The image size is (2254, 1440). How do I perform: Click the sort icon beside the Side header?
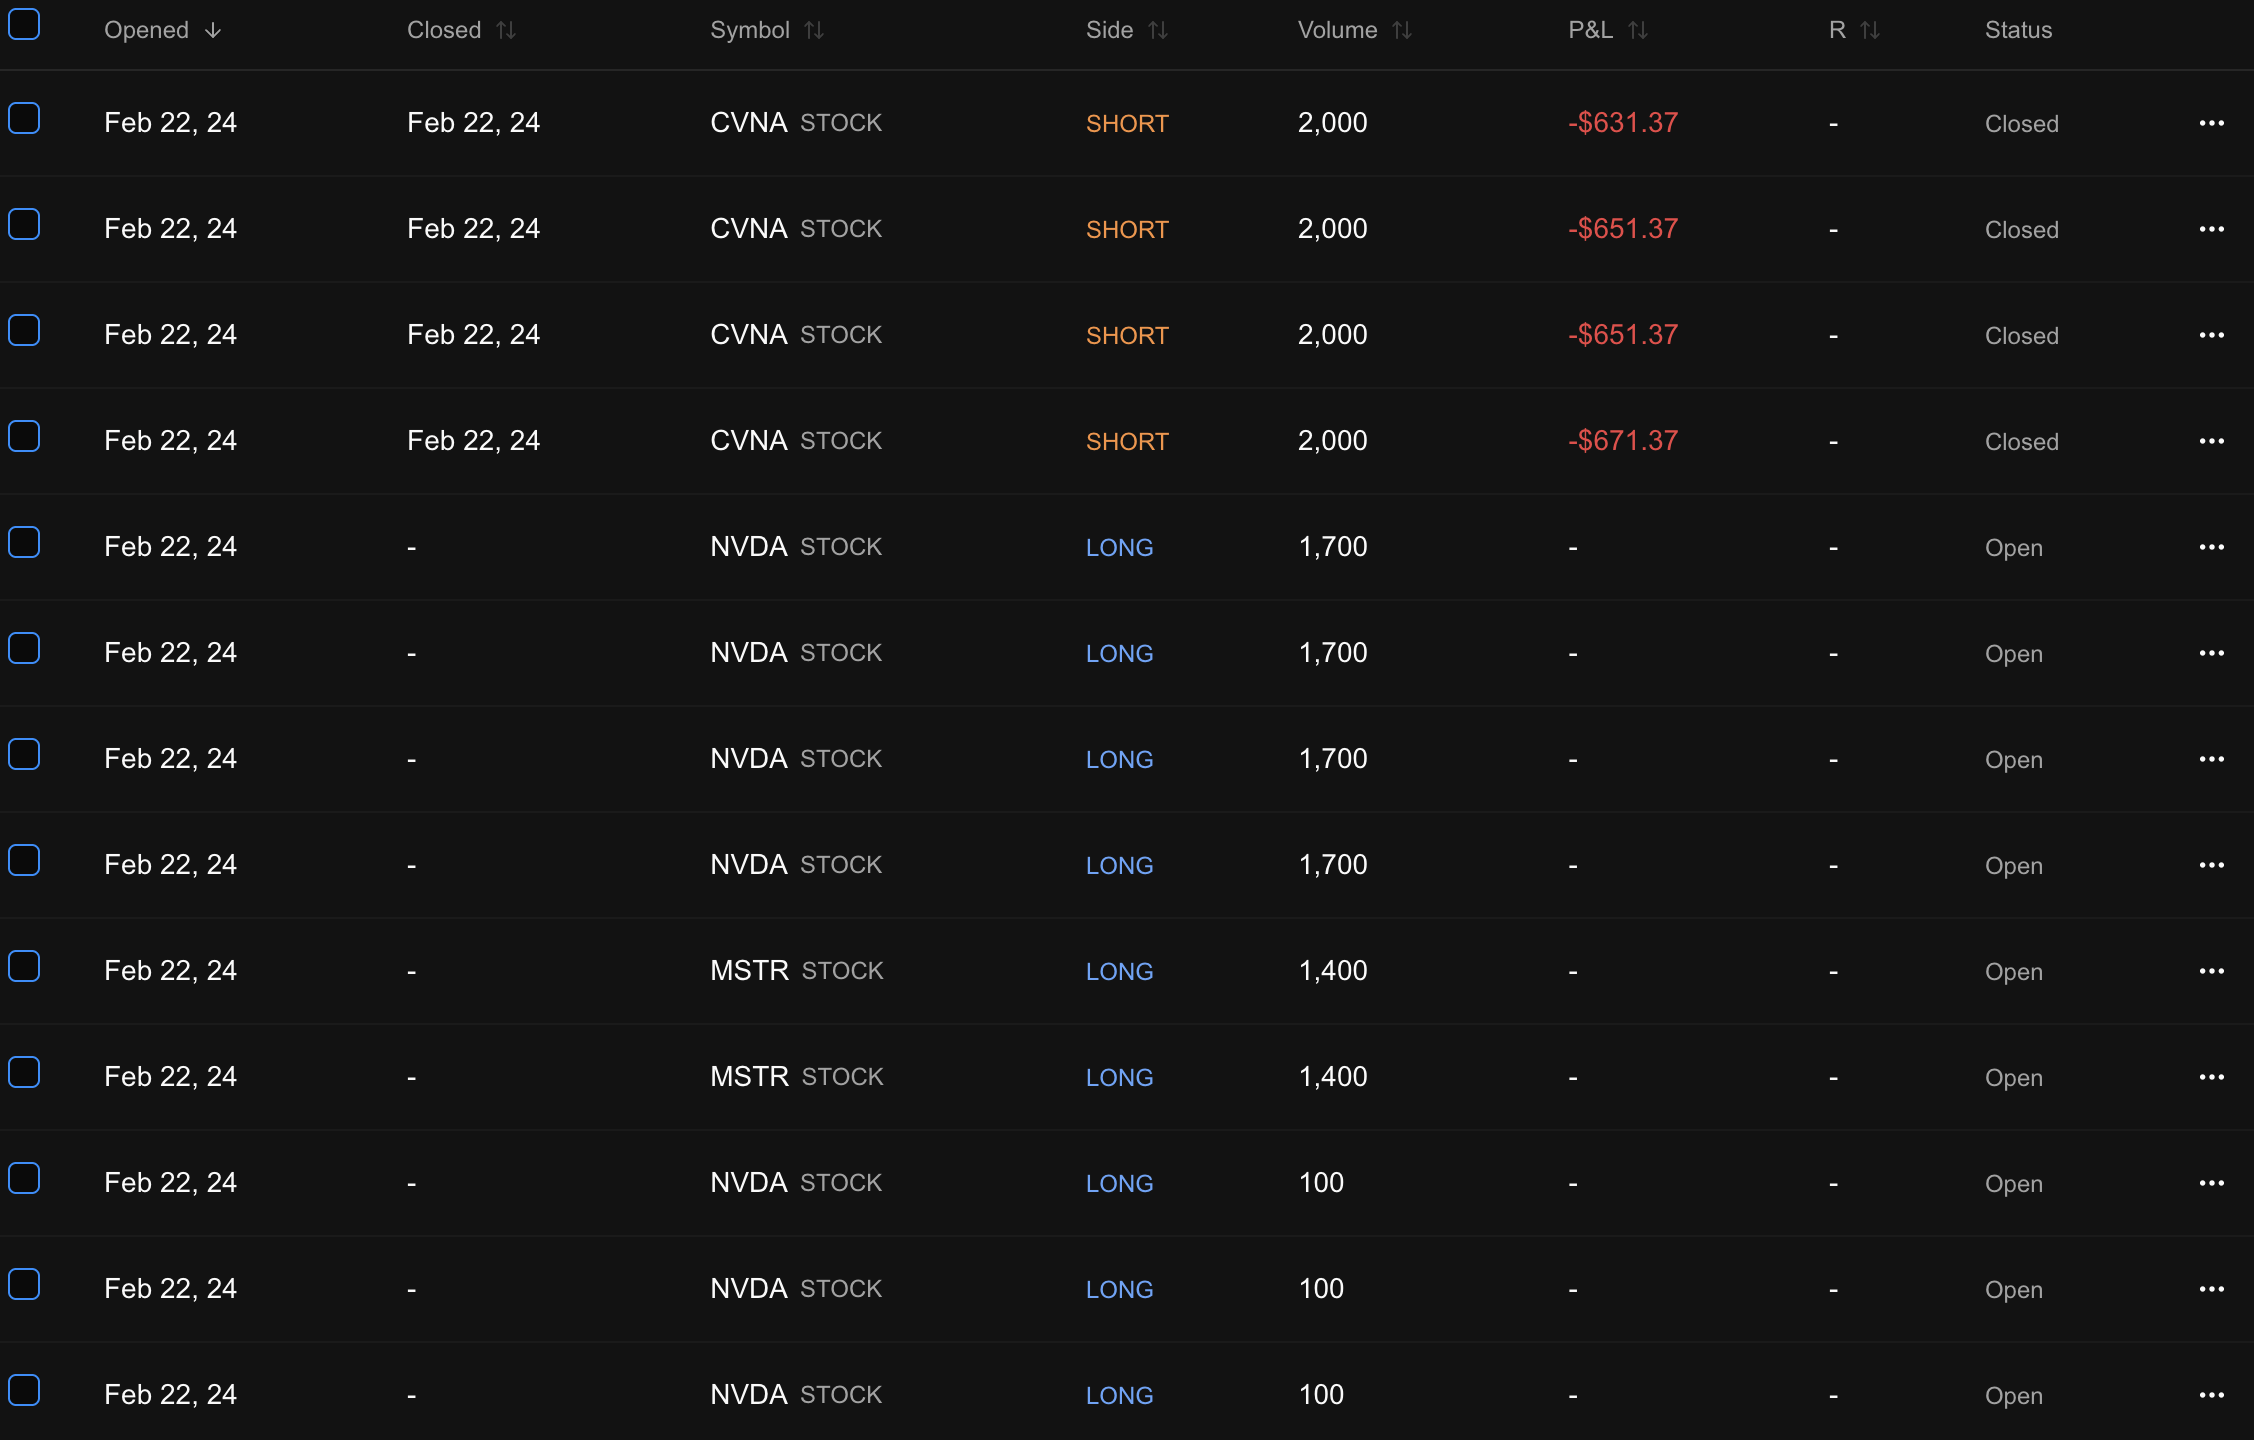[1160, 30]
